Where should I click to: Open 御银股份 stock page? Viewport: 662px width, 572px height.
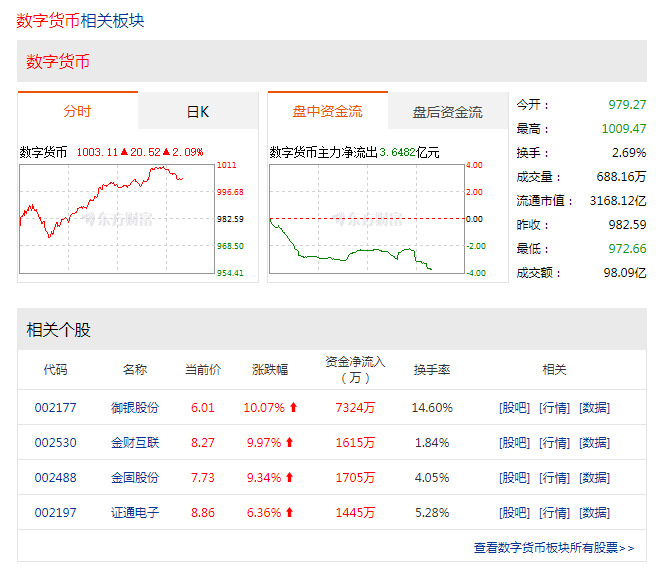(x=135, y=407)
